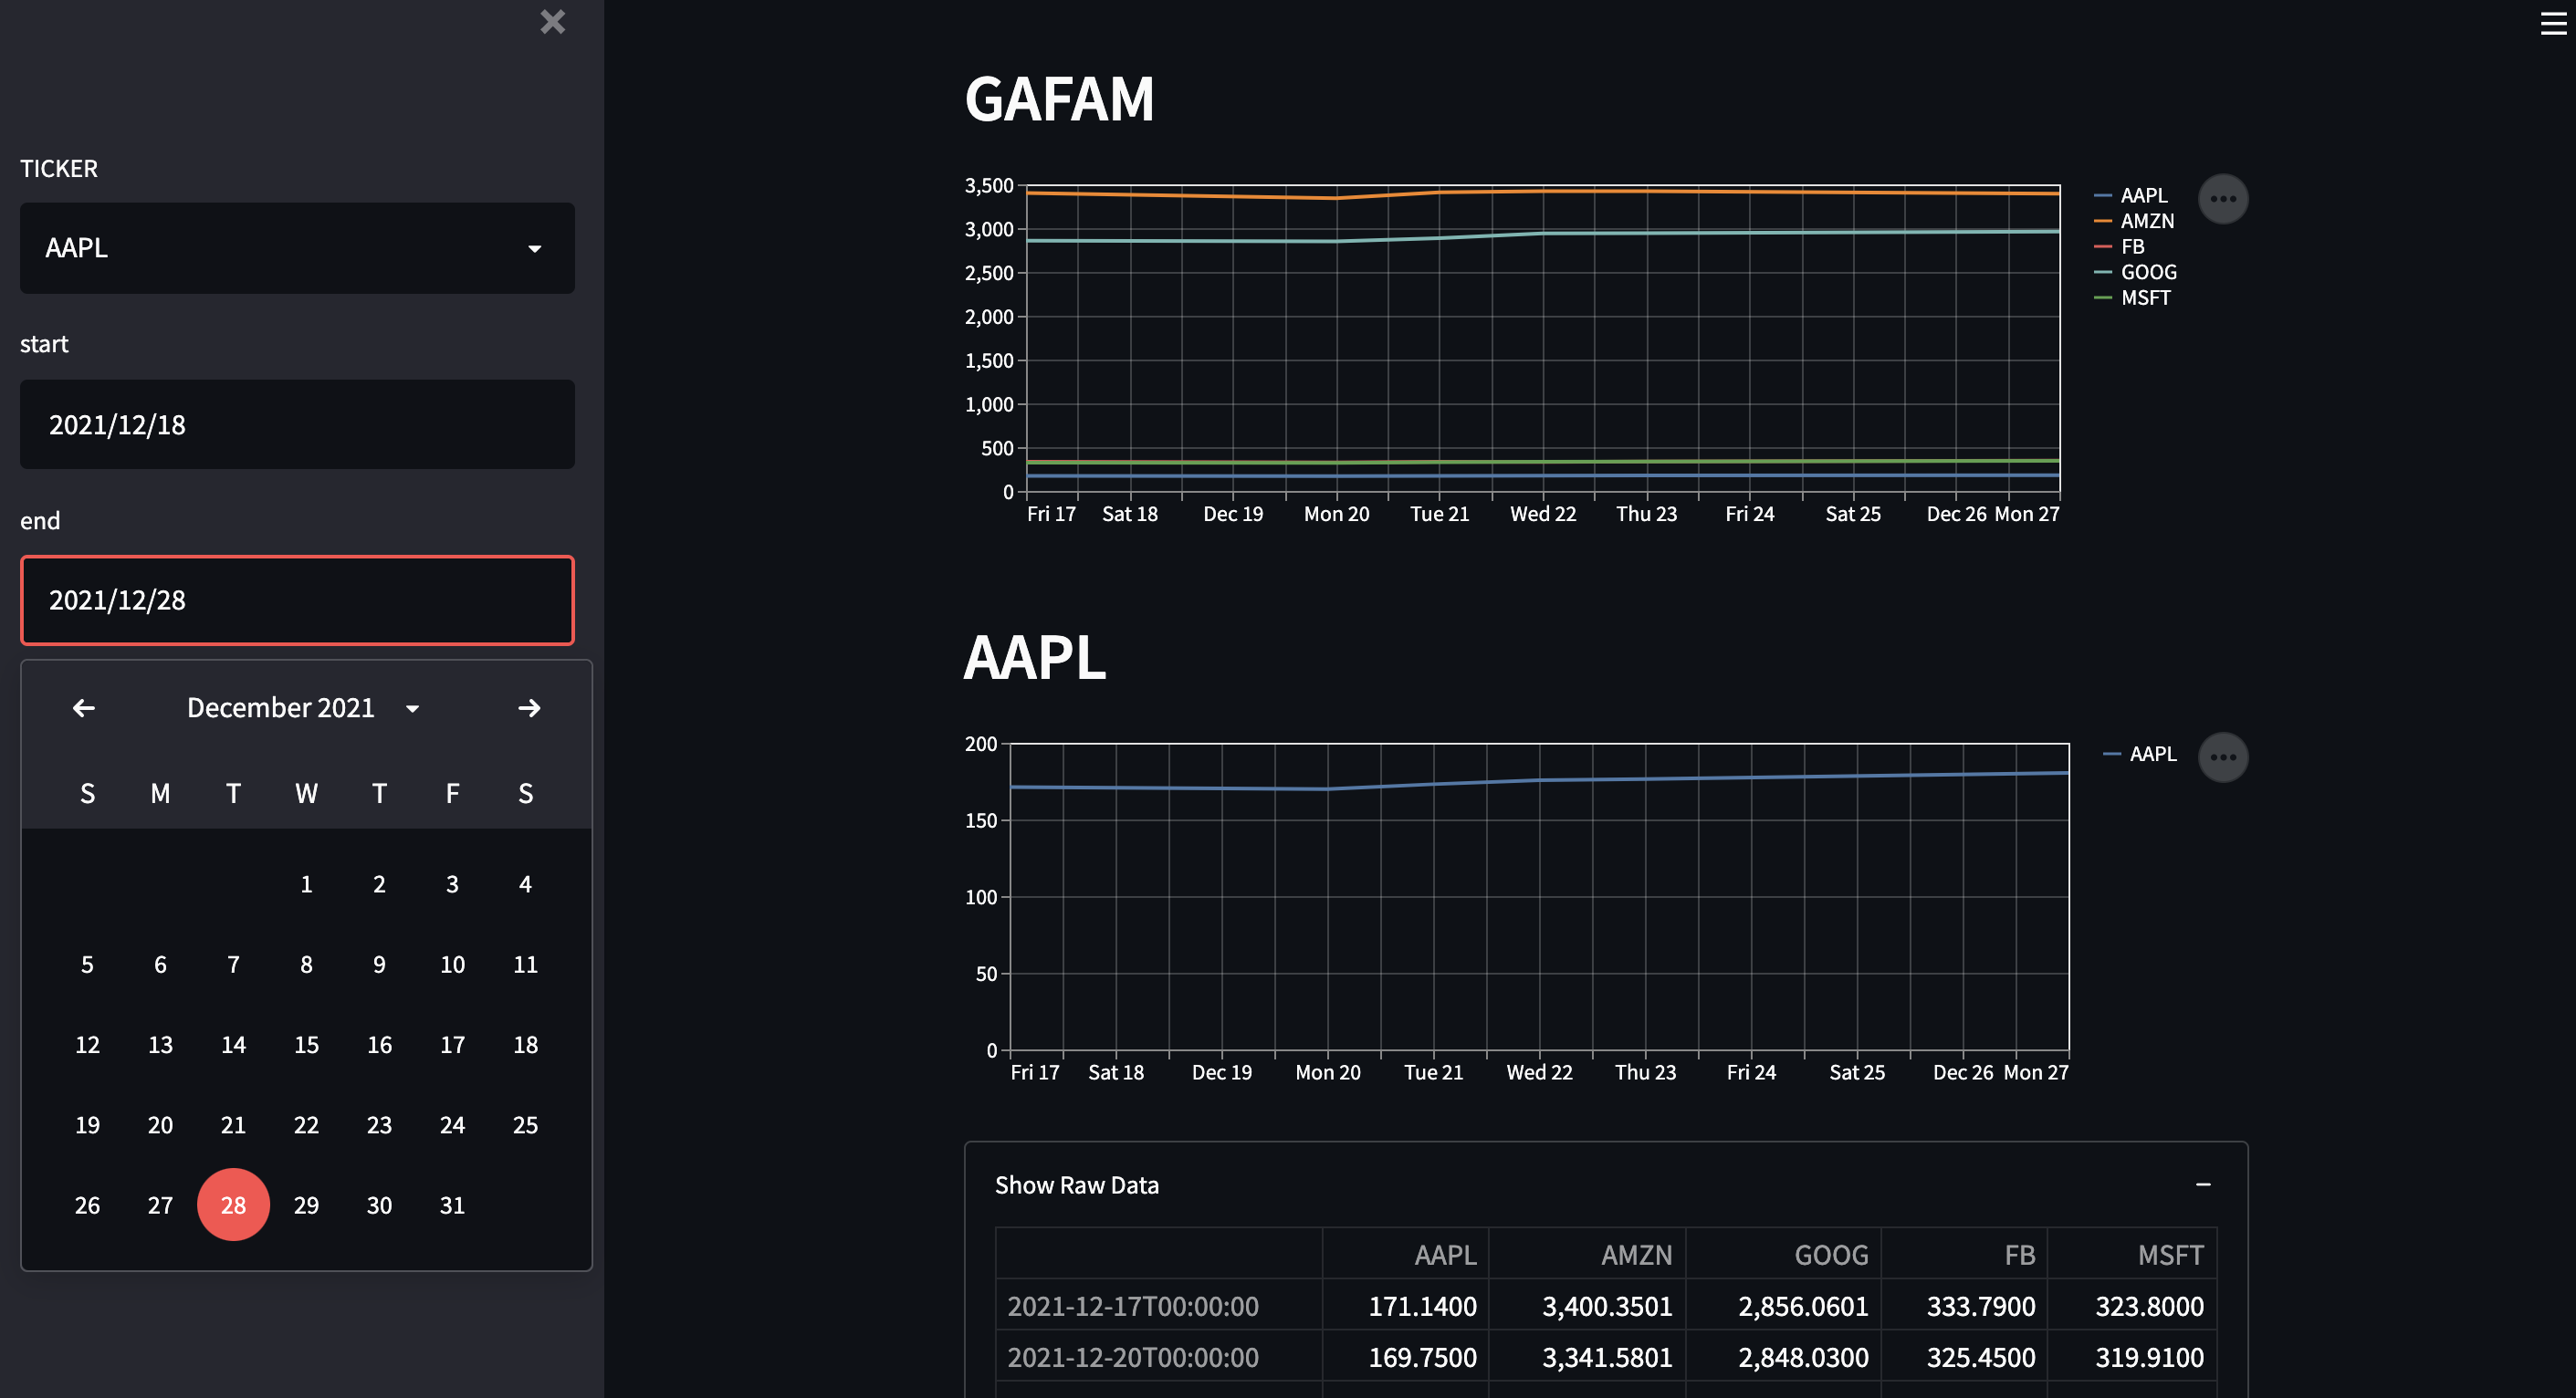Click AAPL legend entry in GAFAM chart
2576x1398 pixels.
click(2131, 195)
